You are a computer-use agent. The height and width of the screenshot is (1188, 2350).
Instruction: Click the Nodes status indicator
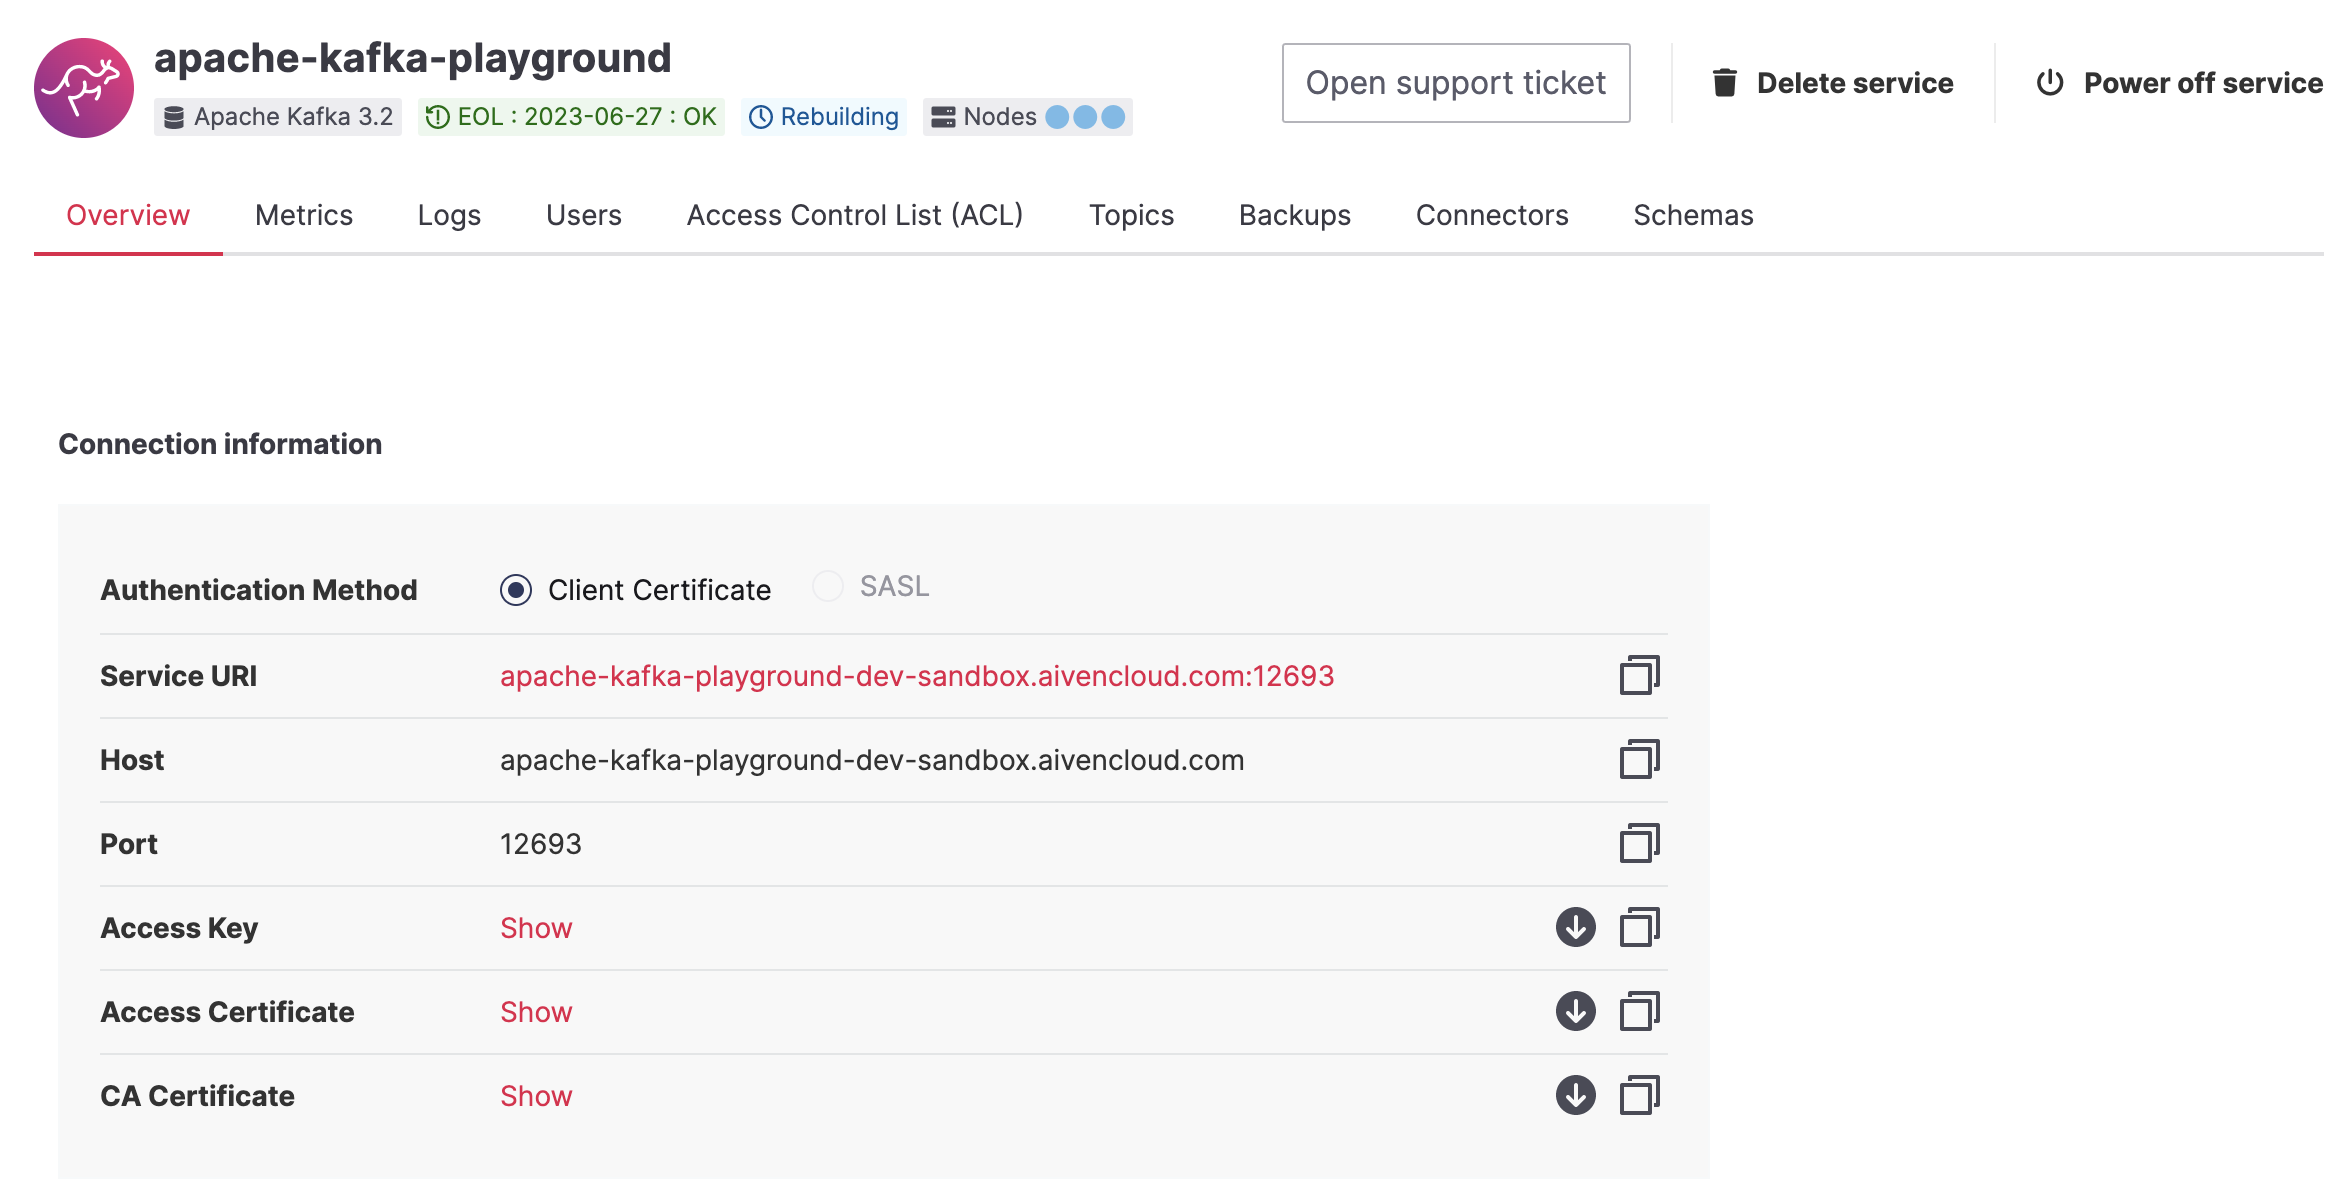point(1027,116)
